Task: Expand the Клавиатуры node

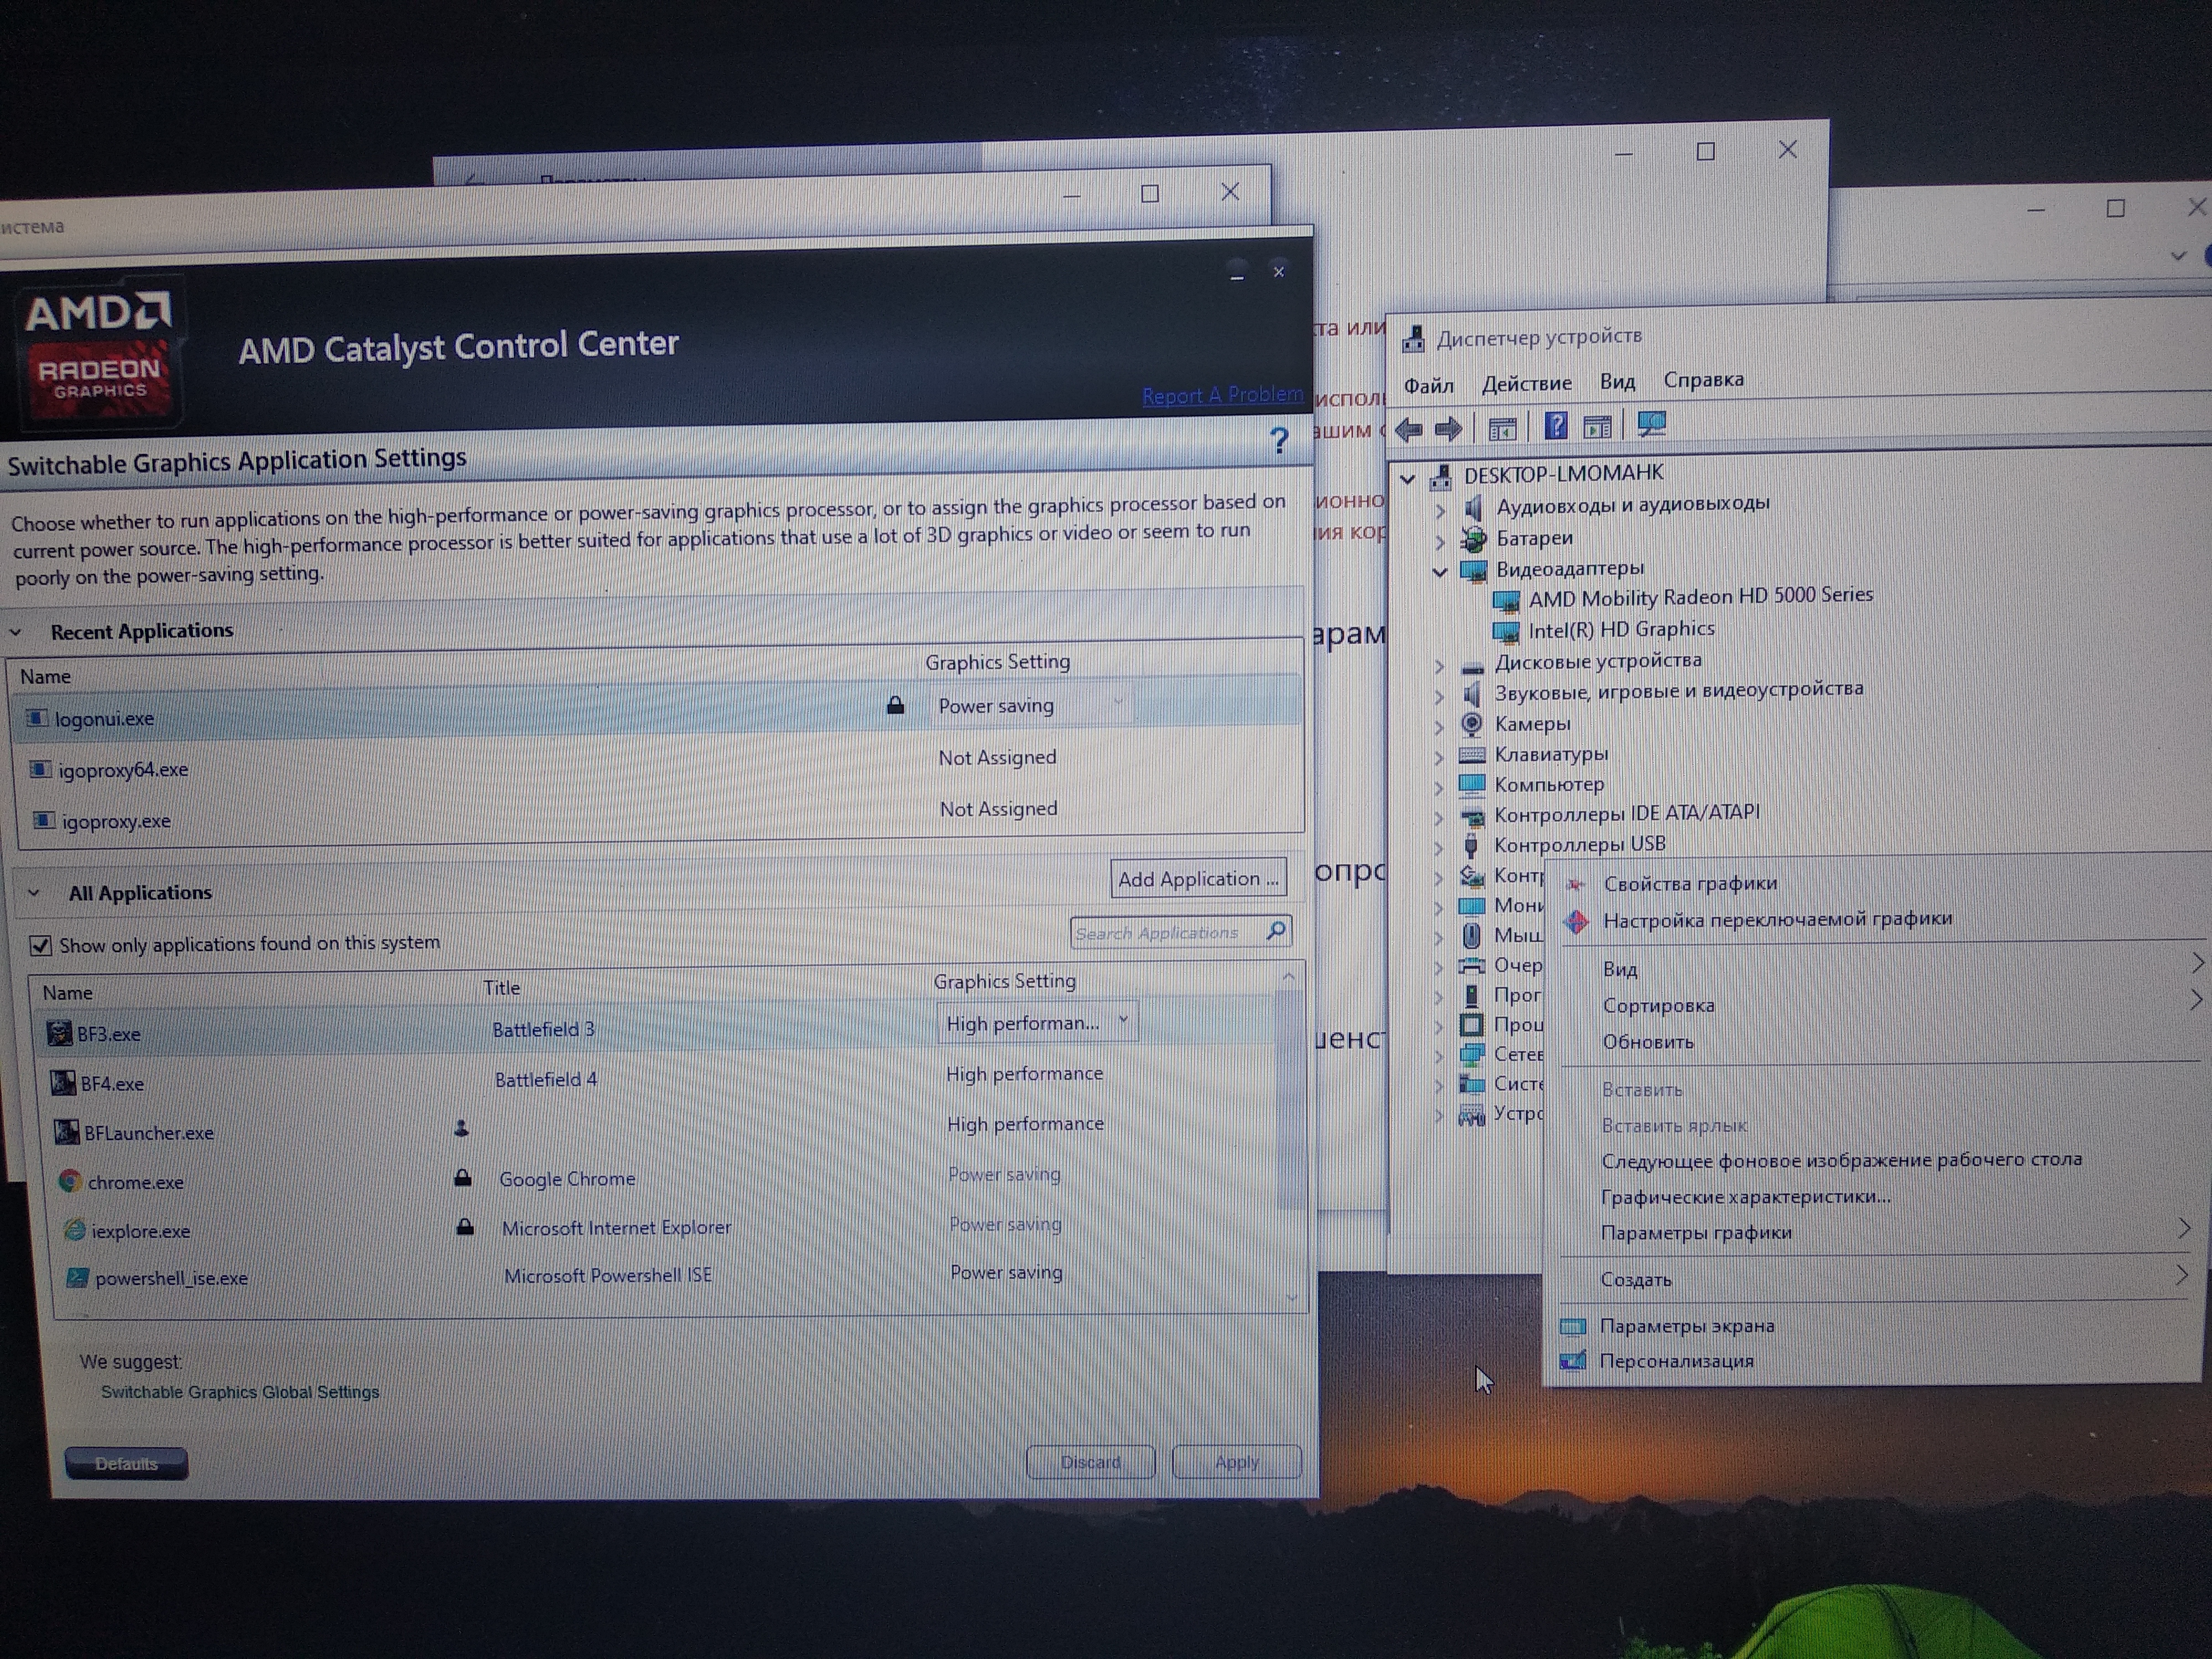Action: [1439, 757]
